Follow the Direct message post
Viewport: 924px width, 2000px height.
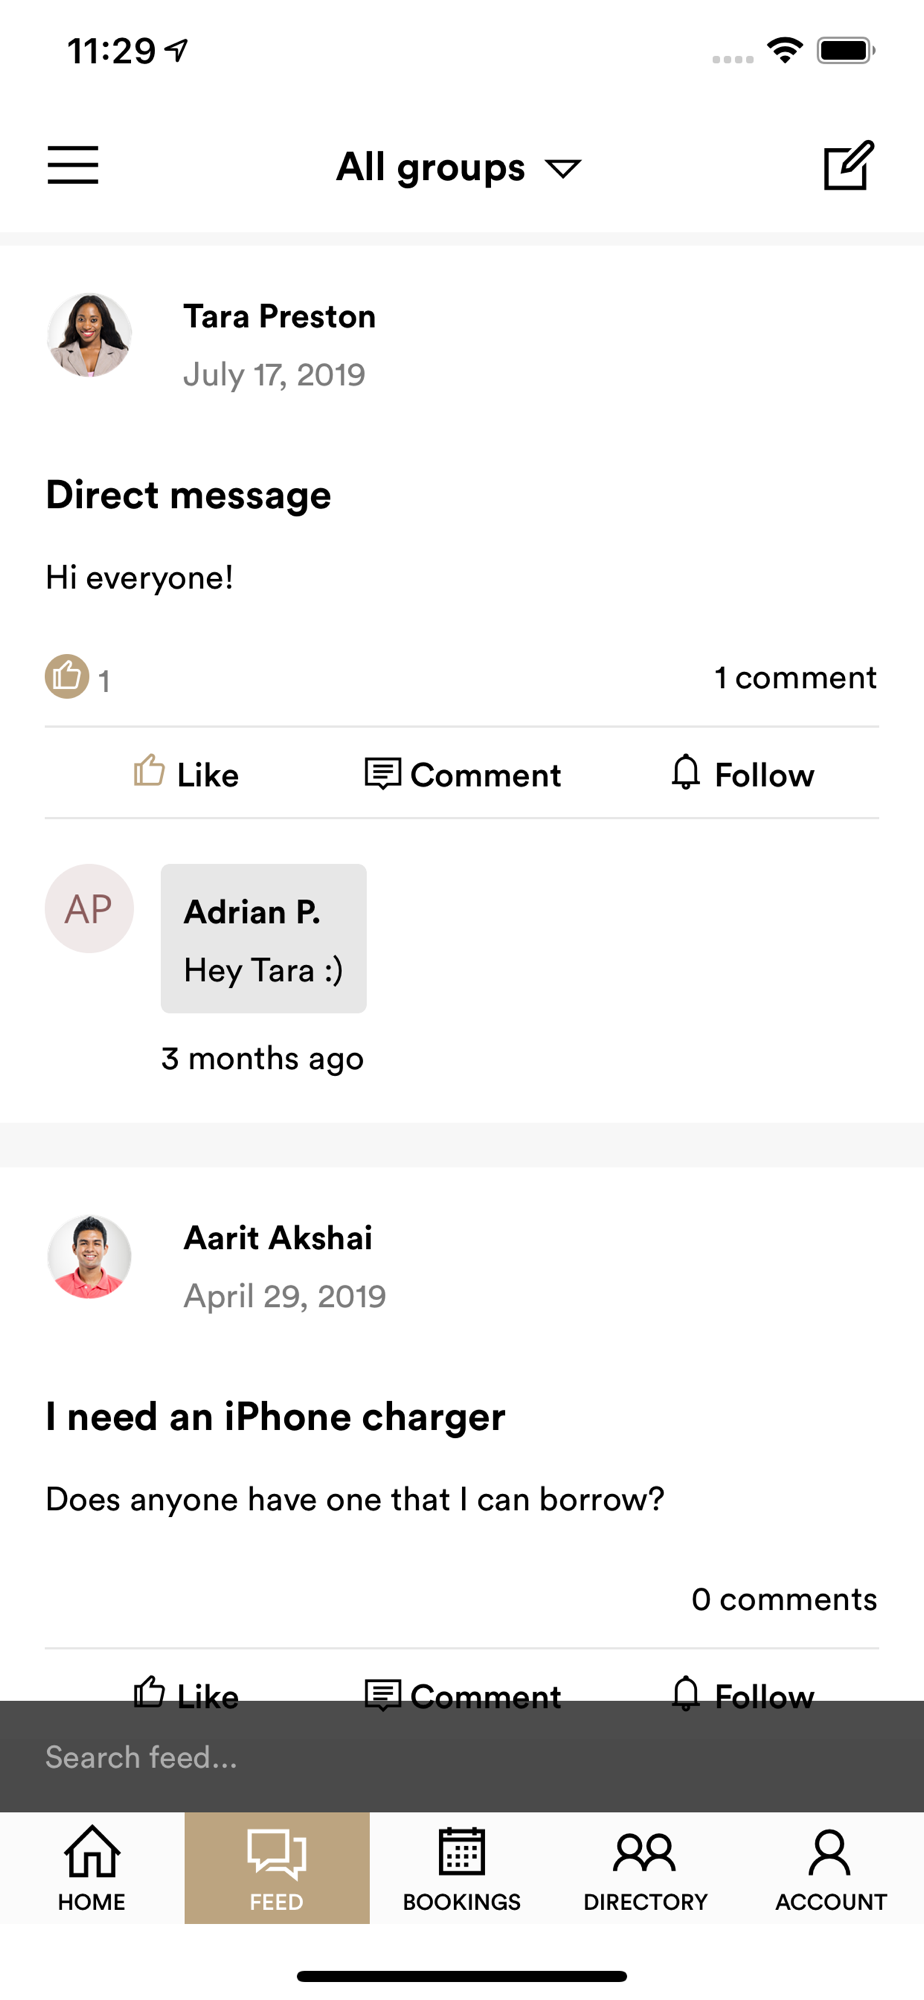(x=743, y=774)
